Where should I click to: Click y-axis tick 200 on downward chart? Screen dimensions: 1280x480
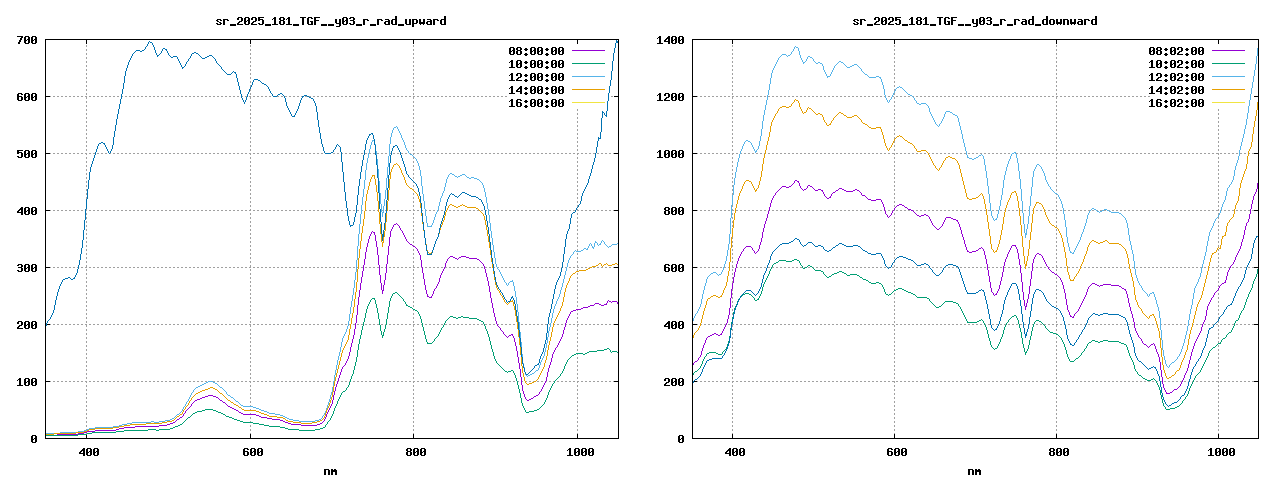tap(674, 382)
